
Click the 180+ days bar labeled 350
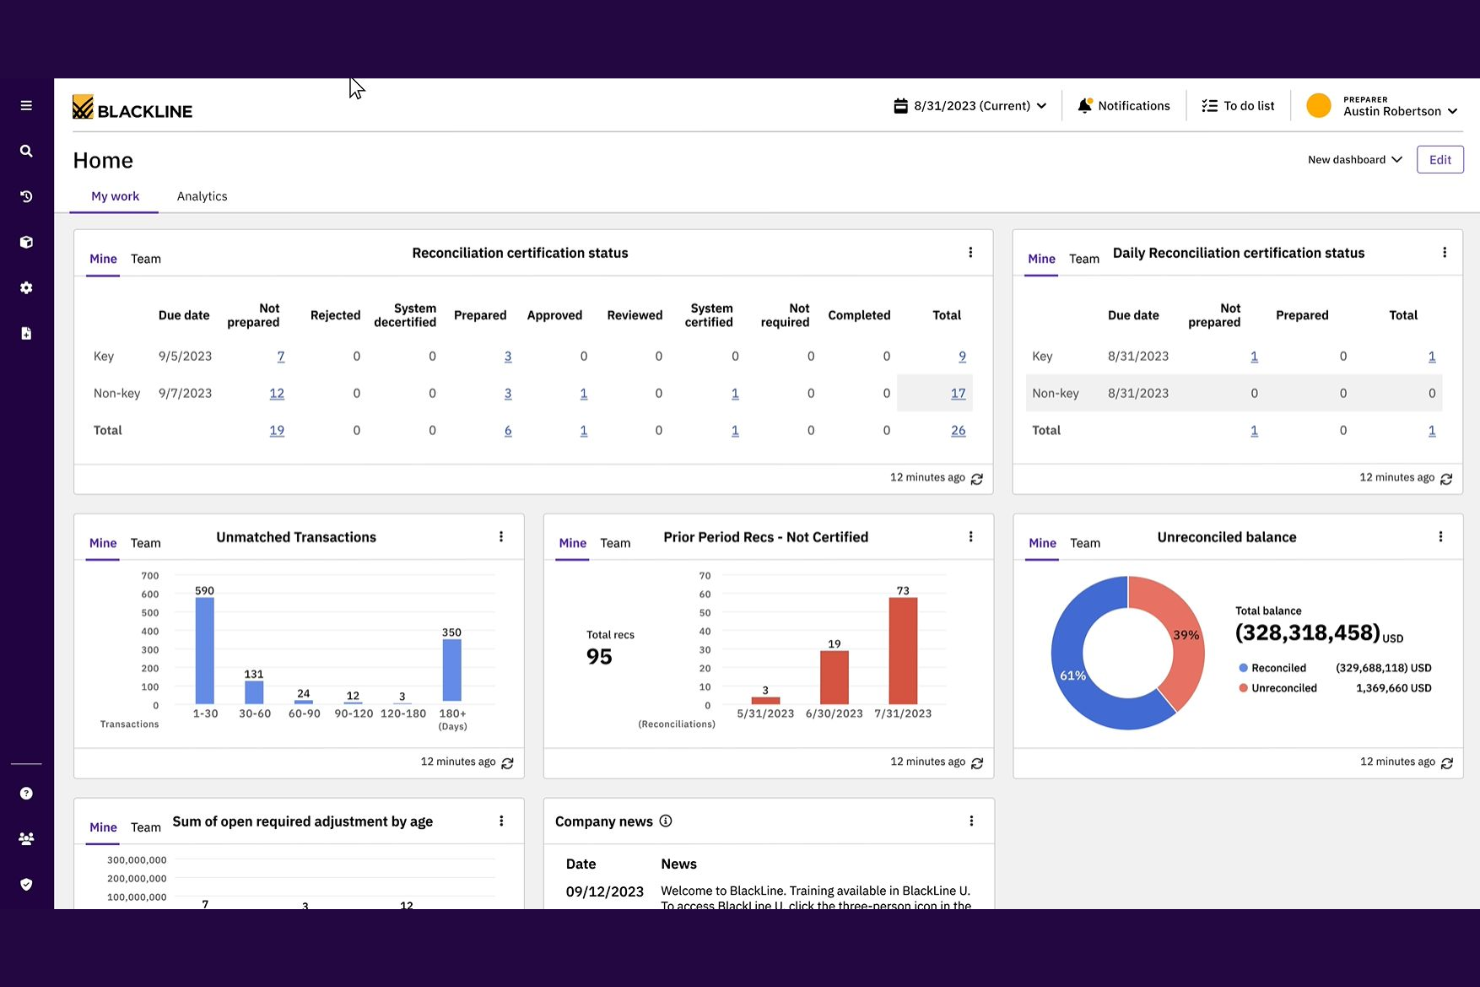(452, 672)
